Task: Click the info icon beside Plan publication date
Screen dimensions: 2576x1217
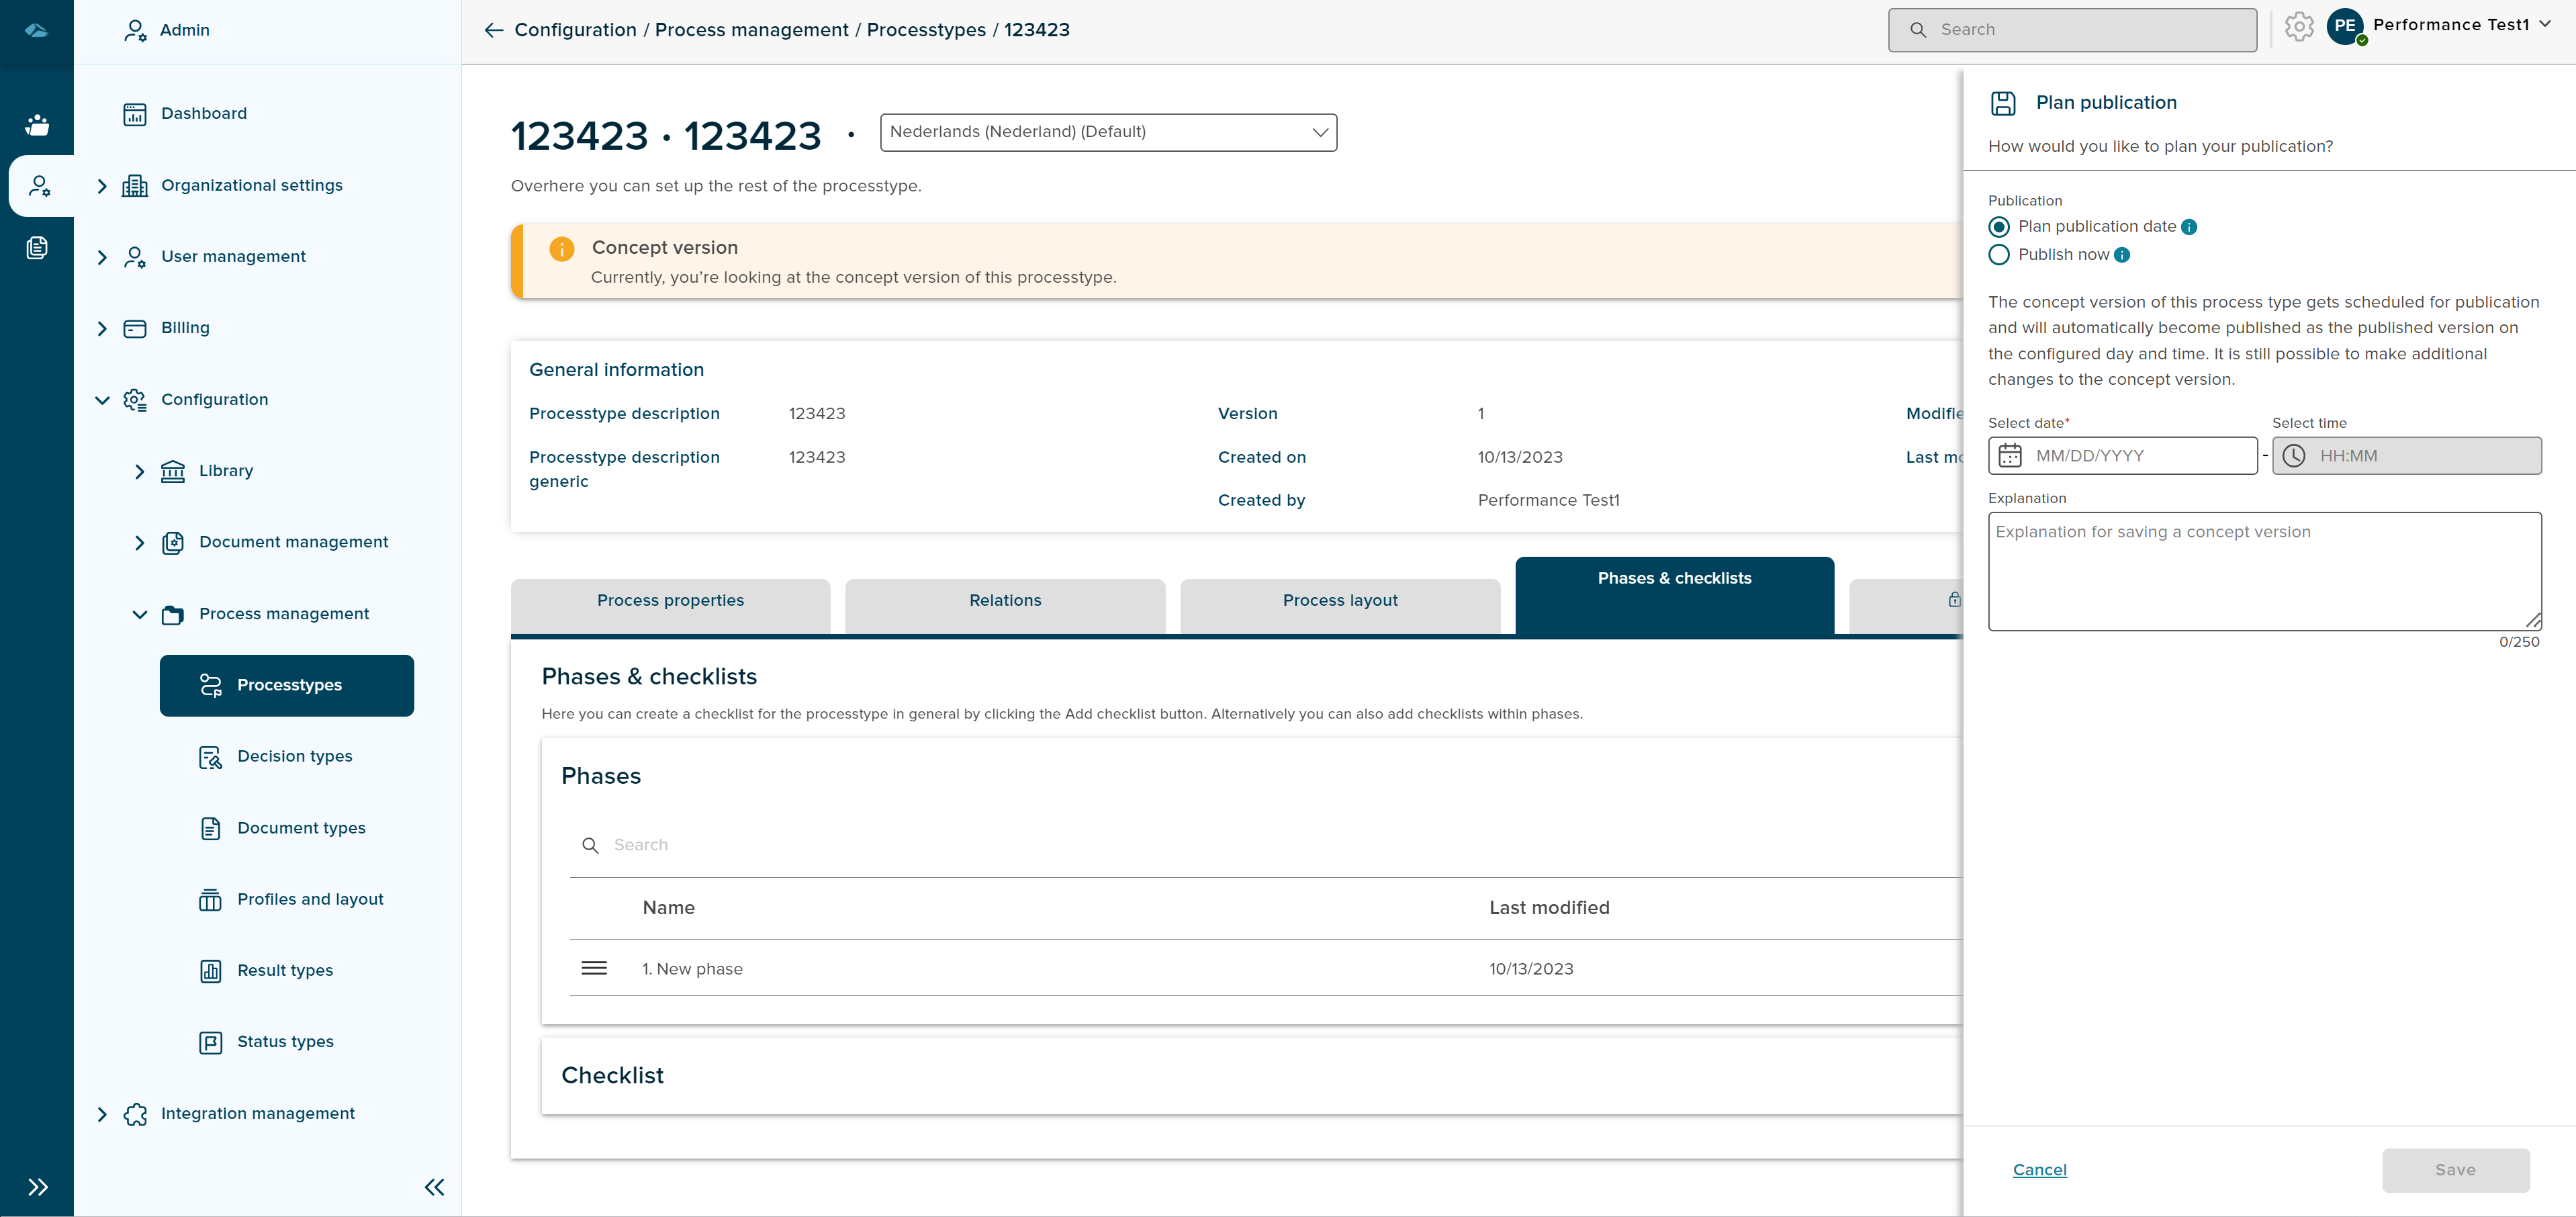Action: [2189, 227]
